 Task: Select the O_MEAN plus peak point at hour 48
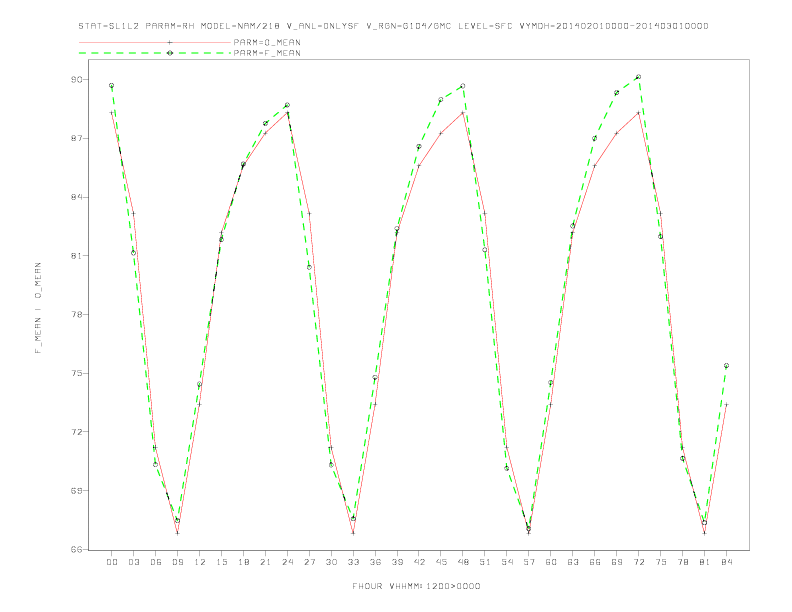click(x=463, y=113)
